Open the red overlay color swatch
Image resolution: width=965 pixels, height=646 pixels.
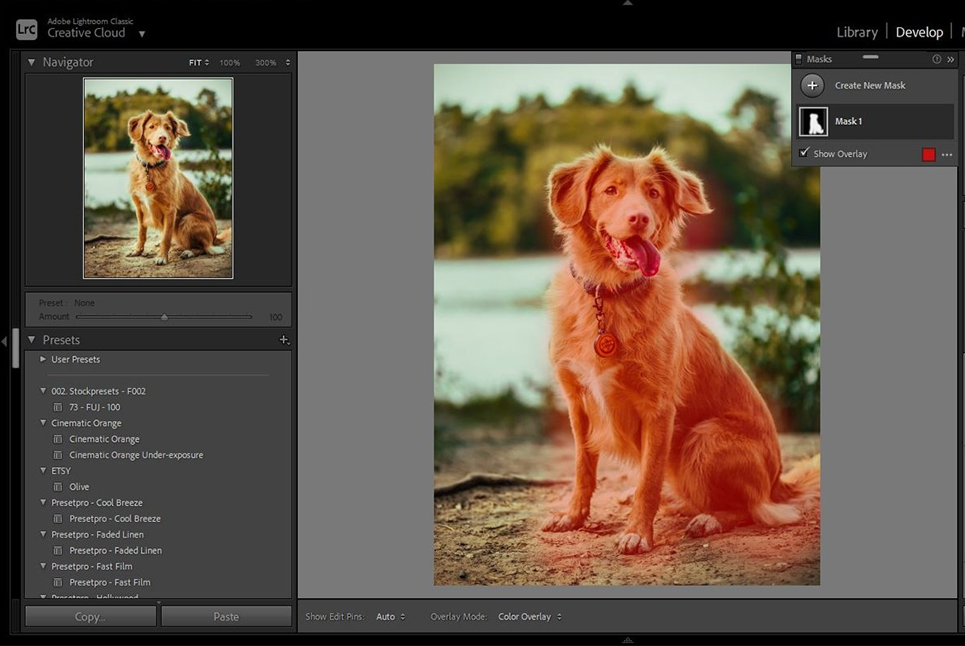coord(929,154)
